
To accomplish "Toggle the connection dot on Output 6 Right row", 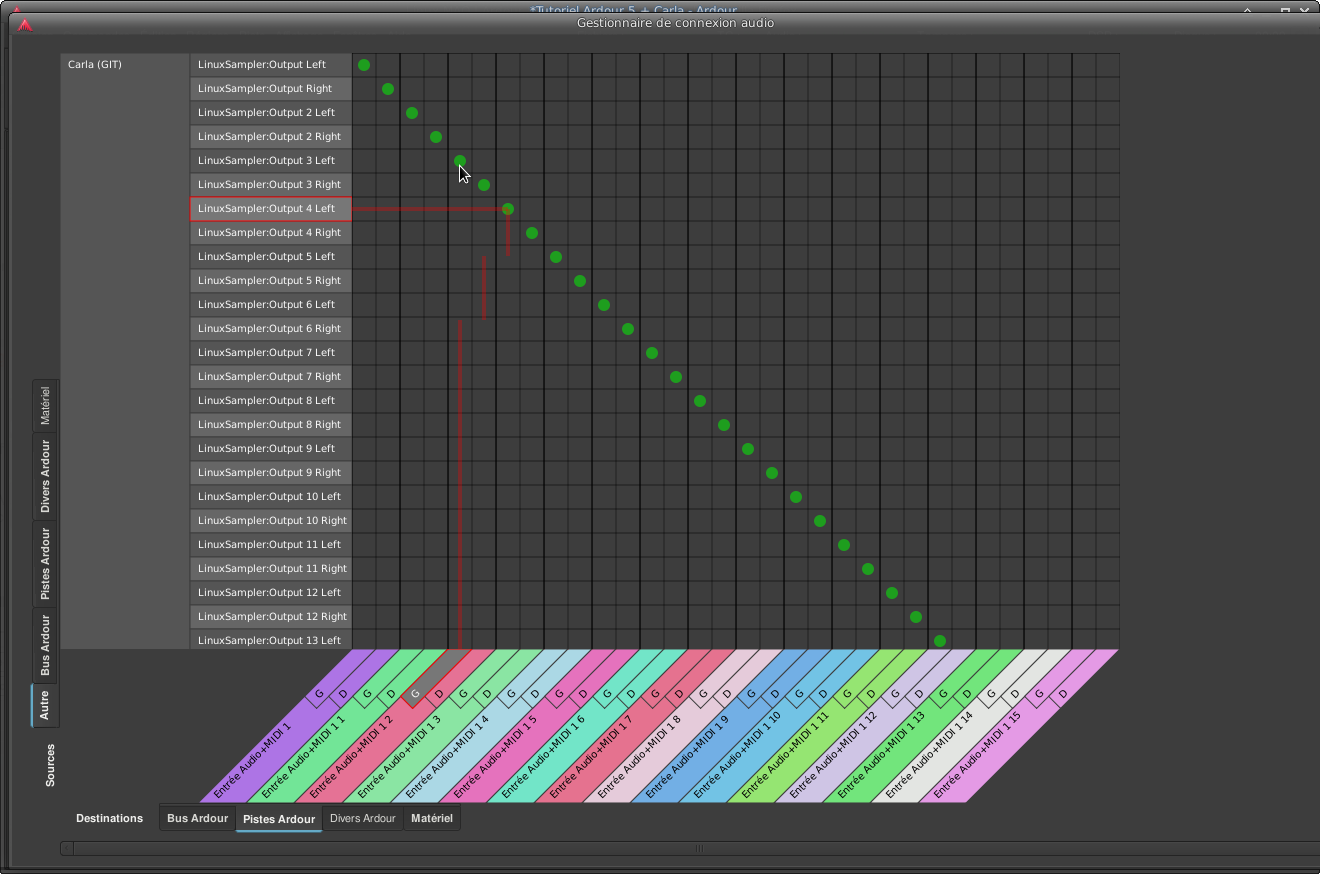I will coord(628,329).
